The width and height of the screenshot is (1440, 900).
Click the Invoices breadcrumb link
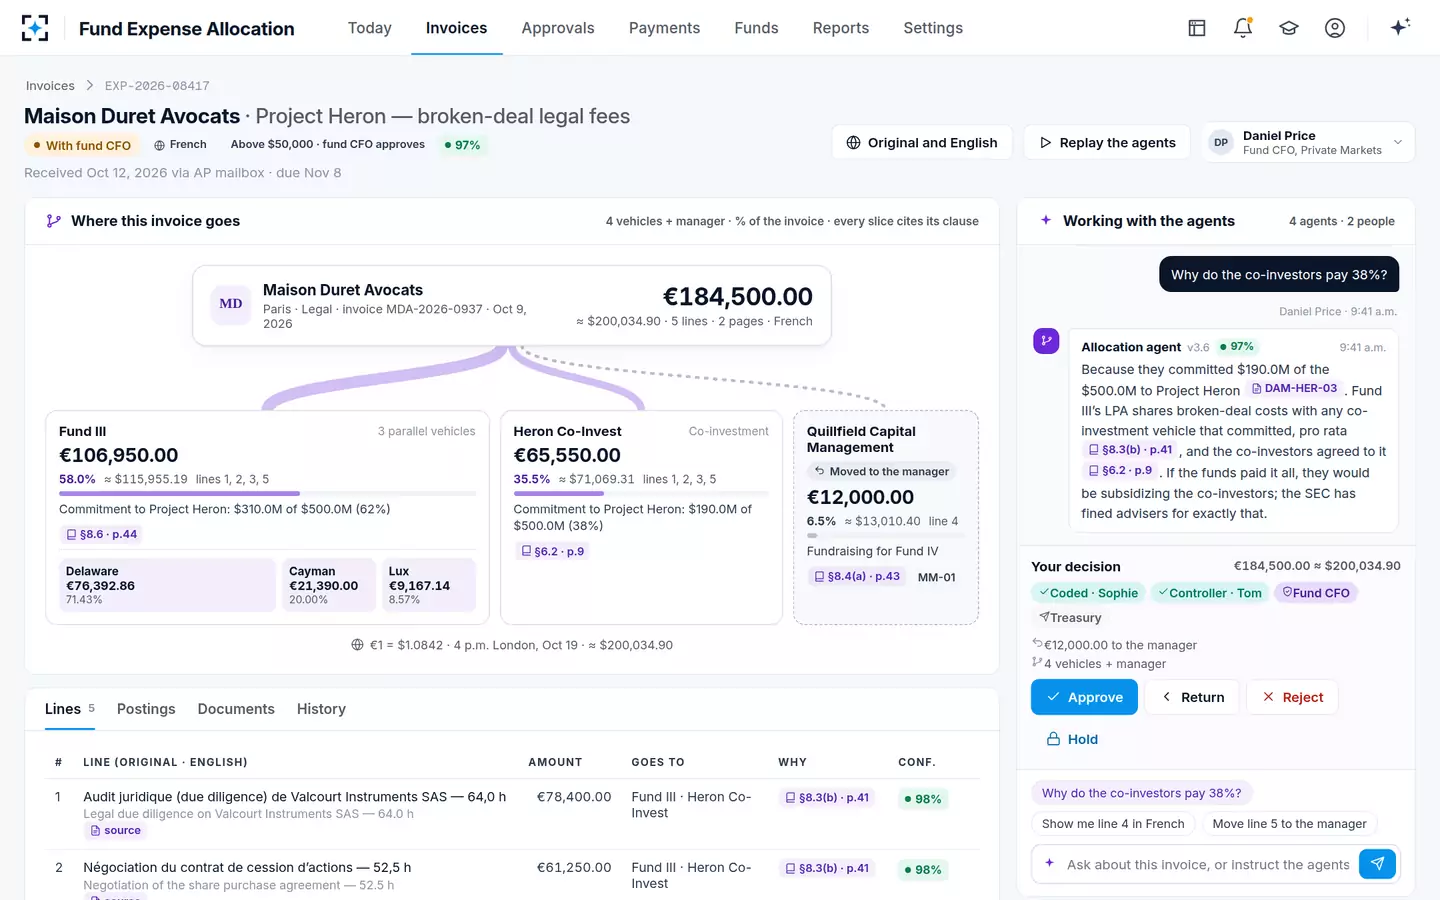(50, 86)
